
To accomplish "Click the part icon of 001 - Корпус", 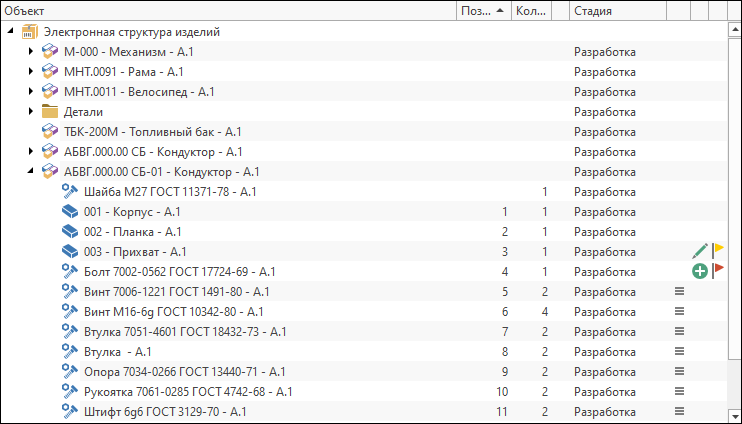I will tap(70, 212).
